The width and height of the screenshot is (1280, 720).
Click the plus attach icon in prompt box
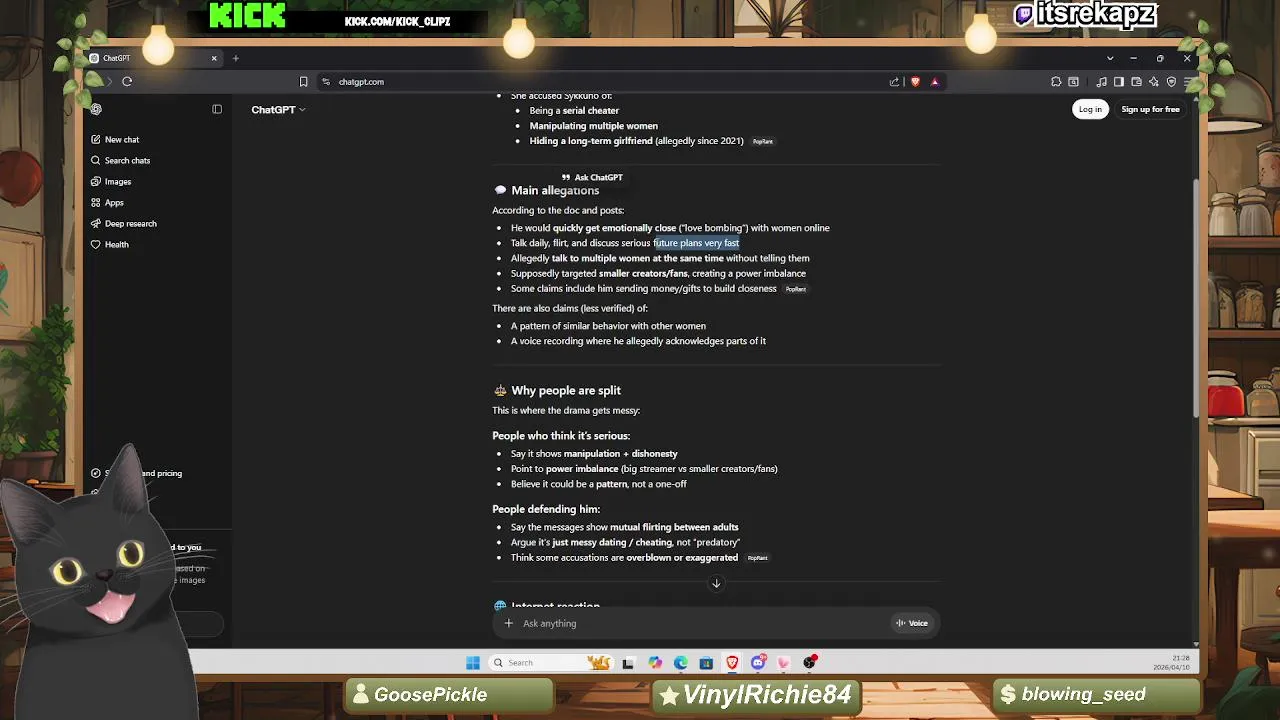pos(509,623)
